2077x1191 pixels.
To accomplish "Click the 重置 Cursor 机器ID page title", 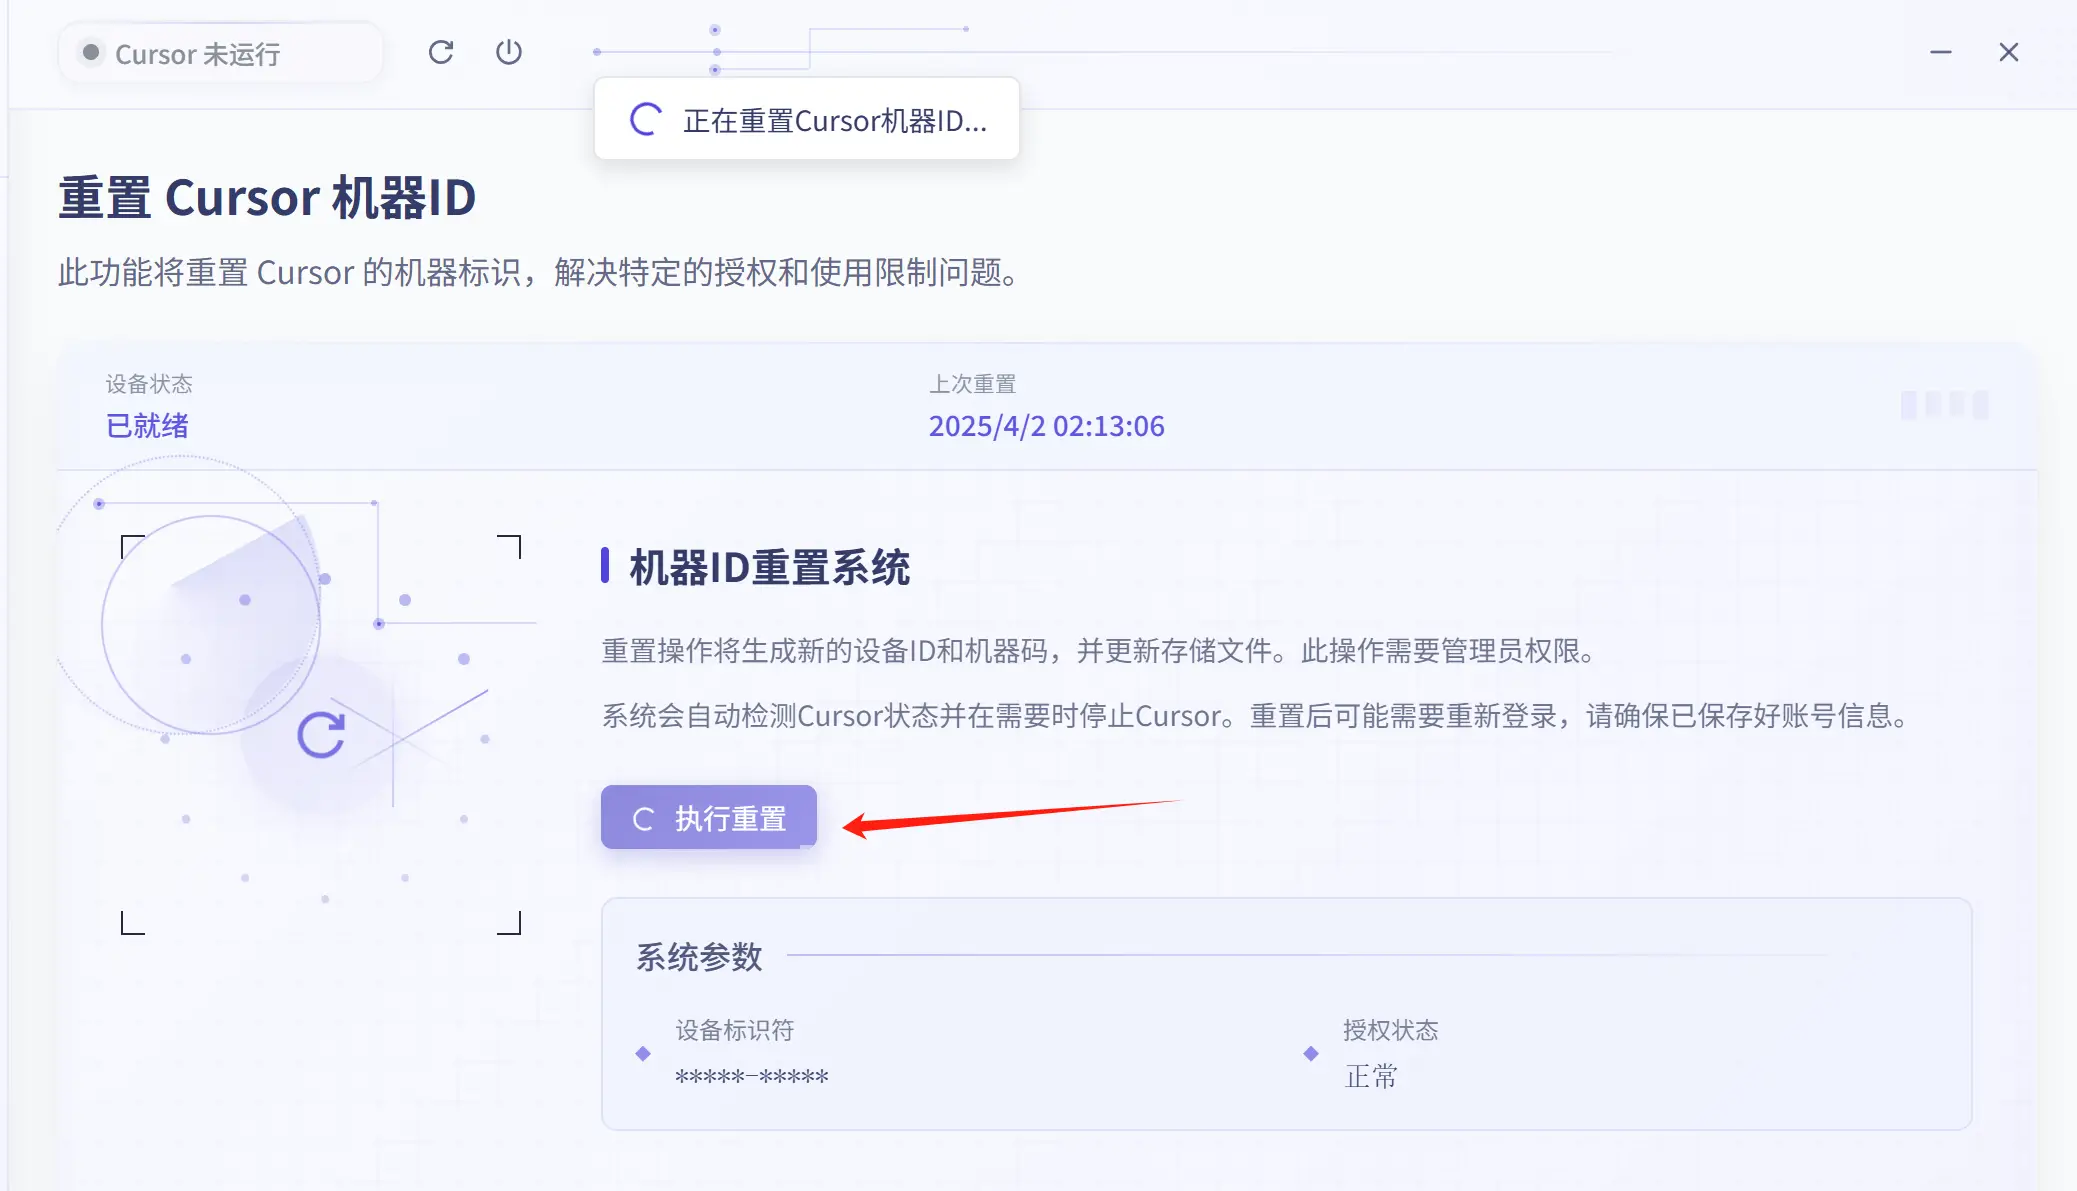I will [x=267, y=197].
